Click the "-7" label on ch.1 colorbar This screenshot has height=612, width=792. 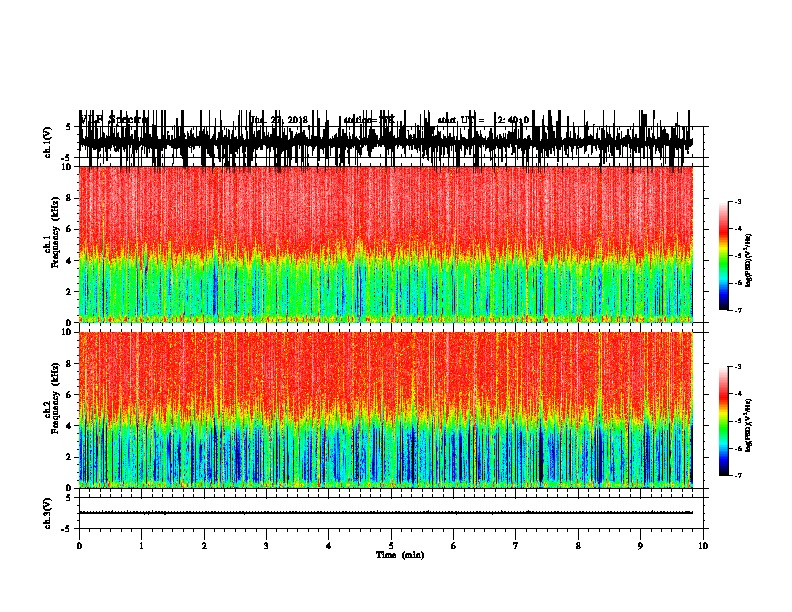[x=737, y=310]
